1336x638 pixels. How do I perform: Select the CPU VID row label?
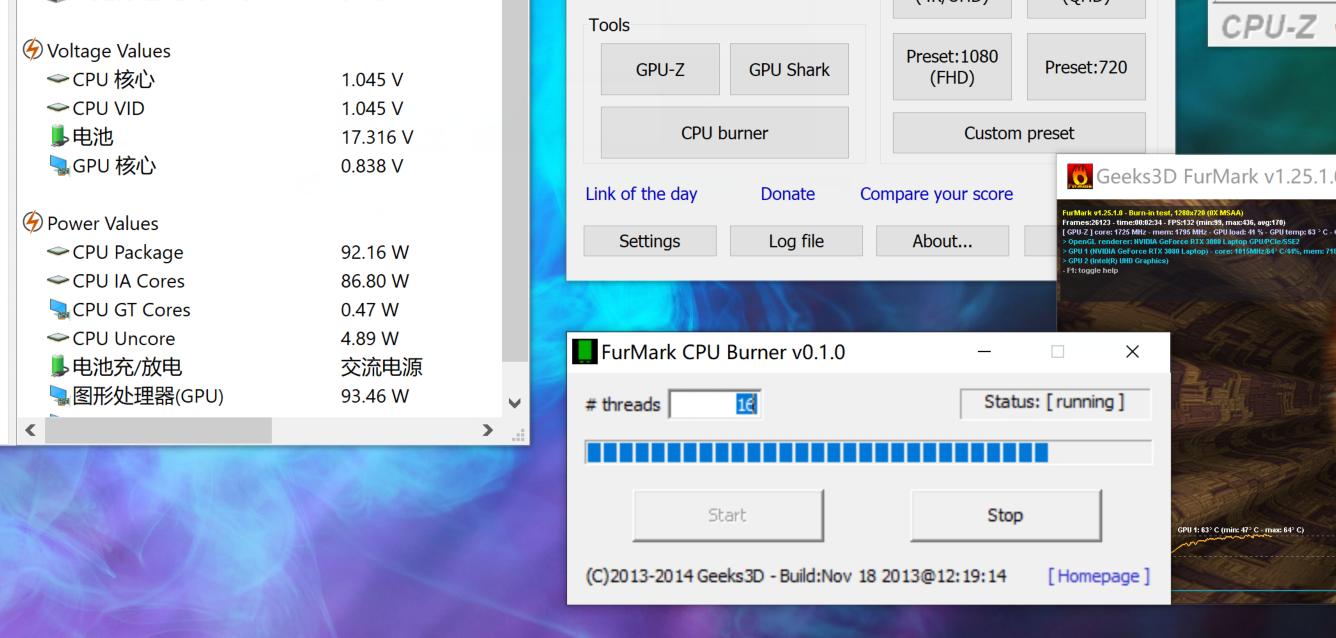[x=109, y=108]
